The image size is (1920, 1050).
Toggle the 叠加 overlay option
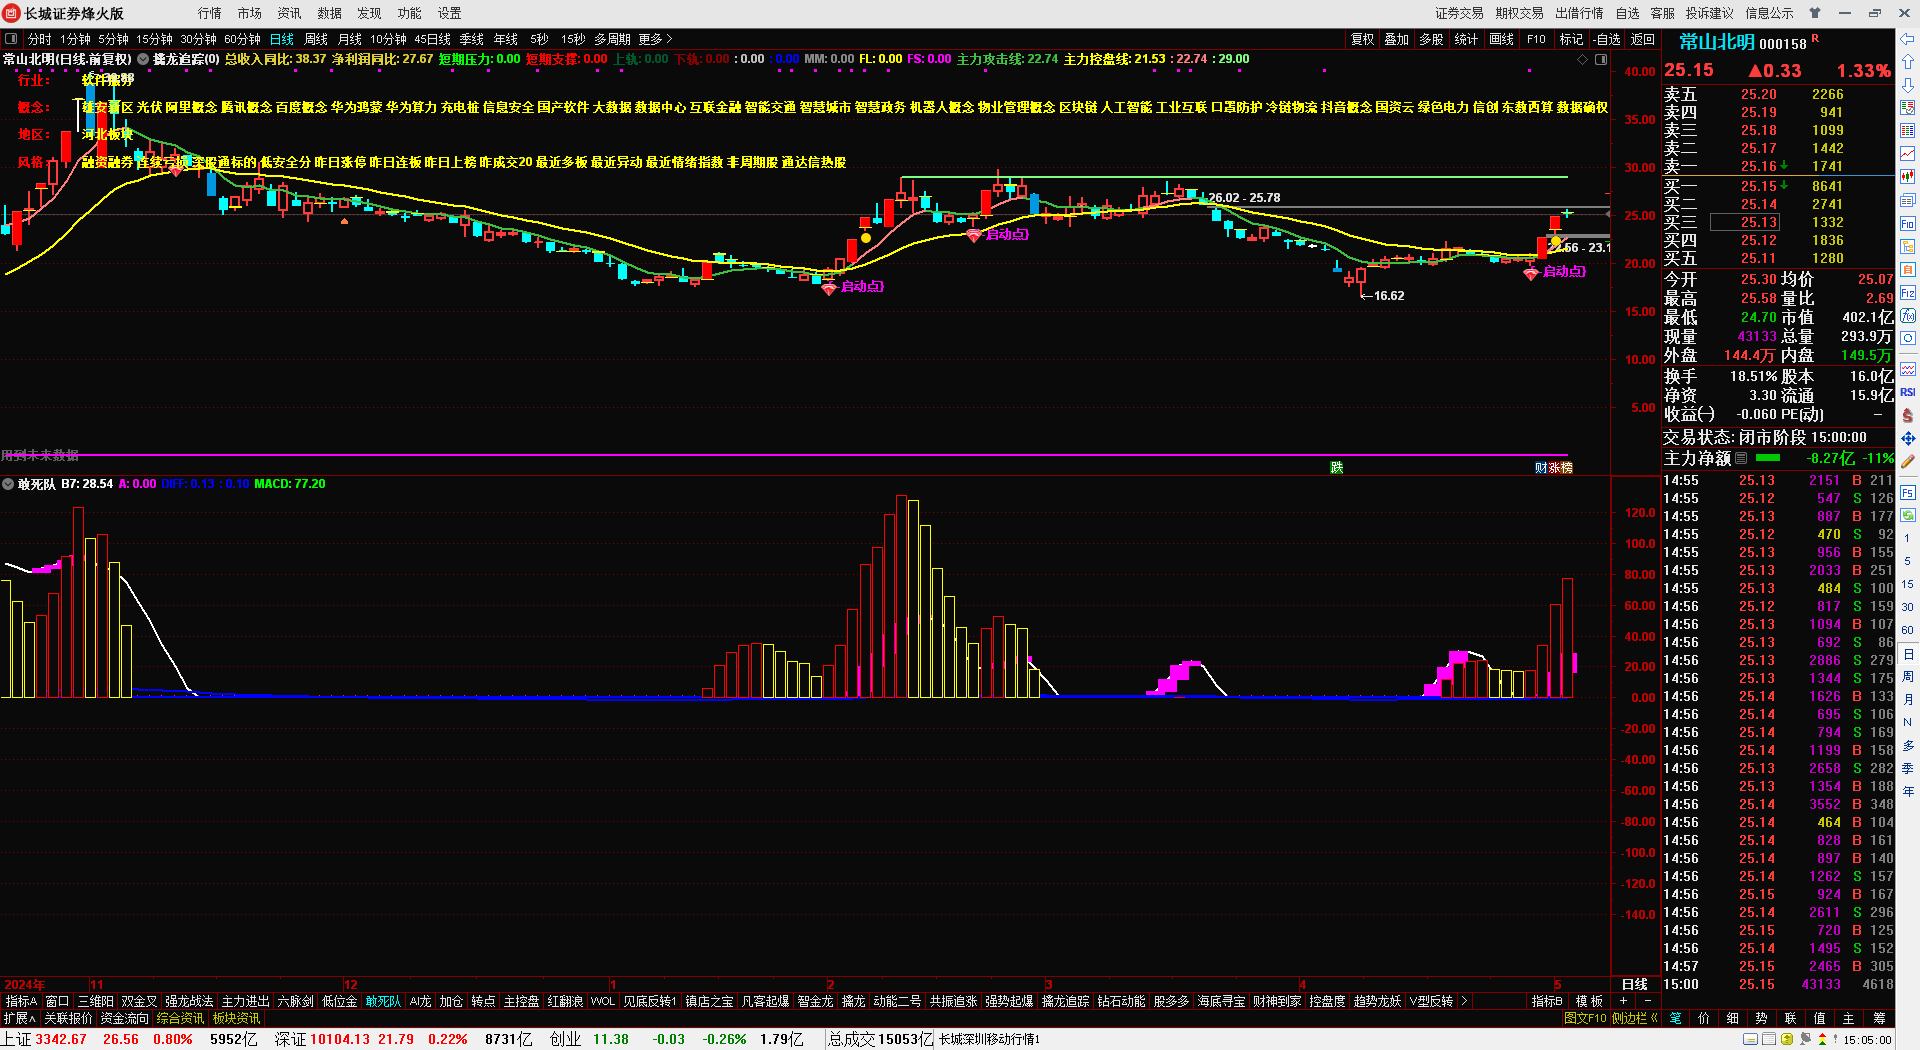click(x=1396, y=39)
